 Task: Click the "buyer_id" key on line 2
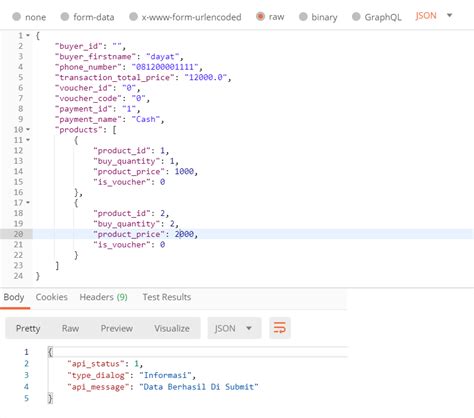click(79, 46)
